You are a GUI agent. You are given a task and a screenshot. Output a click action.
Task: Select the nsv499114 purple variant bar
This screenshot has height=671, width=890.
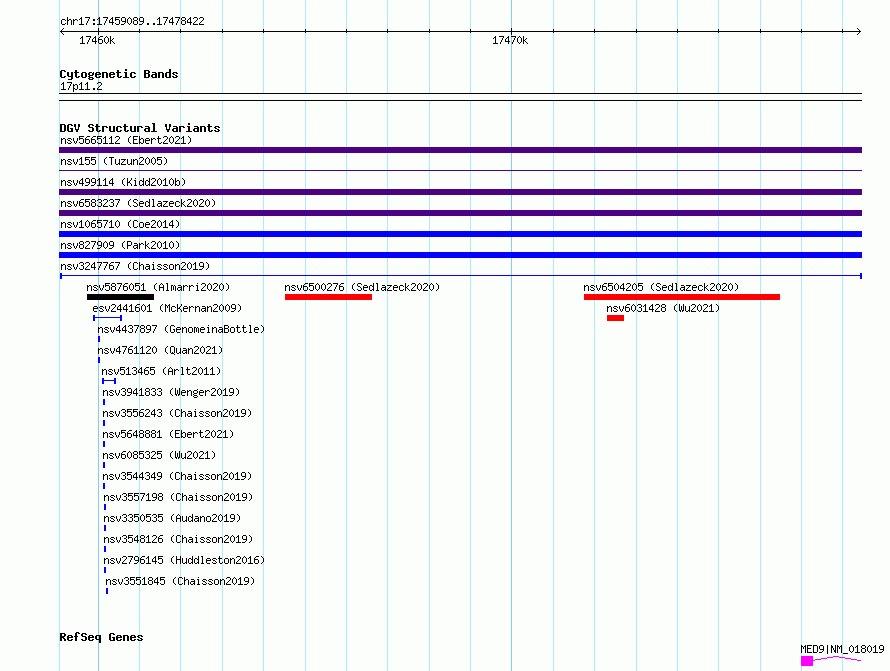tap(460, 192)
